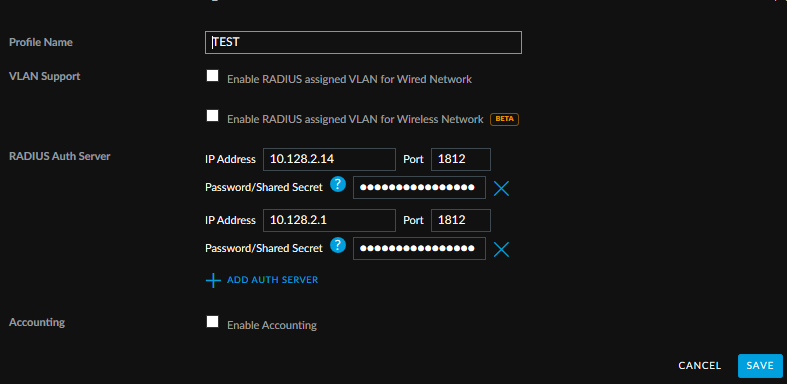Screen dimensions: 787x384
Task: Click the IP Address field showing 10.128.2.1
Action: pyautogui.click(x=329, y=220)
